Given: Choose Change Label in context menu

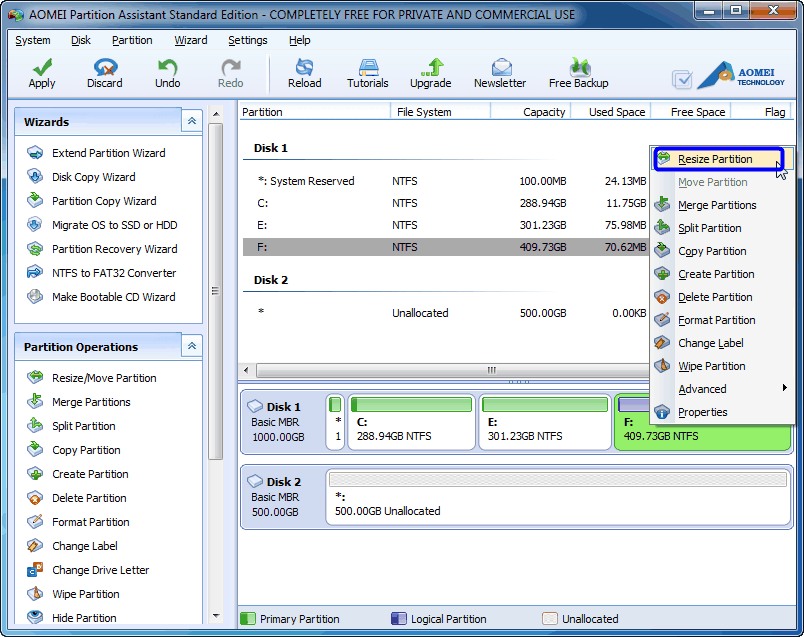Looking at the screenshot, I should click(722, 343).
